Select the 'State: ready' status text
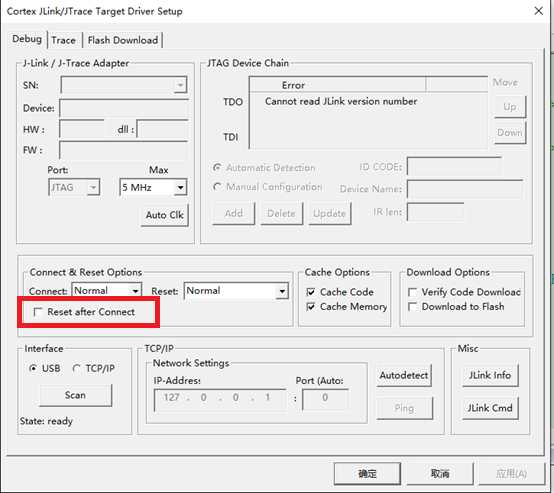The image size is (554, 493). click(x=46, y=421)
